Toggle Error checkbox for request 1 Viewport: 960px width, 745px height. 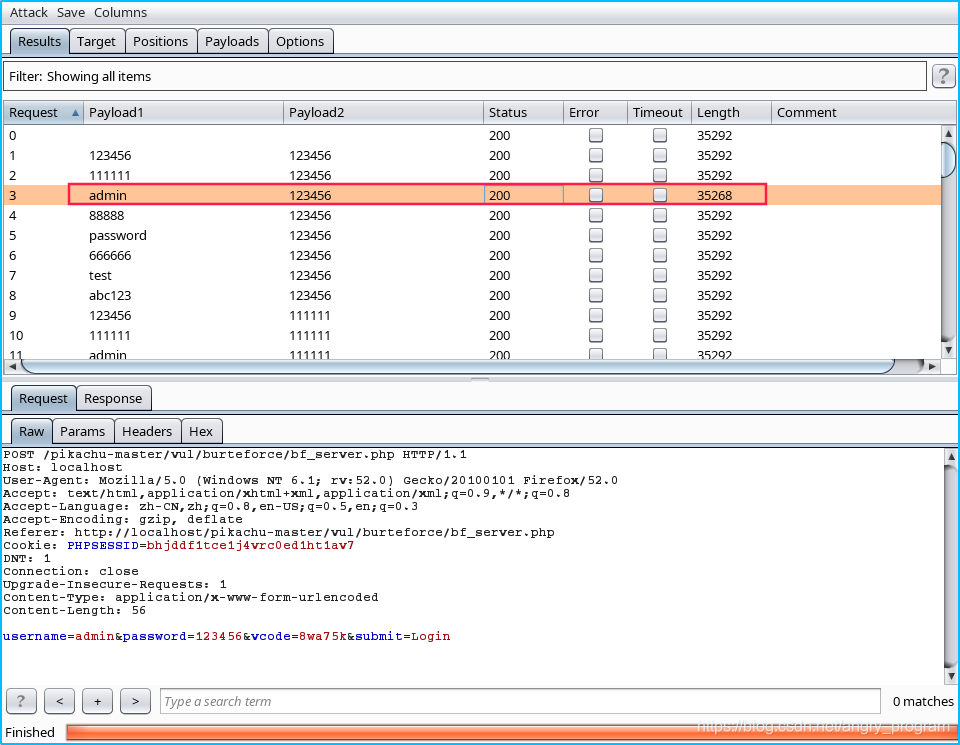[x=596, y=155]
